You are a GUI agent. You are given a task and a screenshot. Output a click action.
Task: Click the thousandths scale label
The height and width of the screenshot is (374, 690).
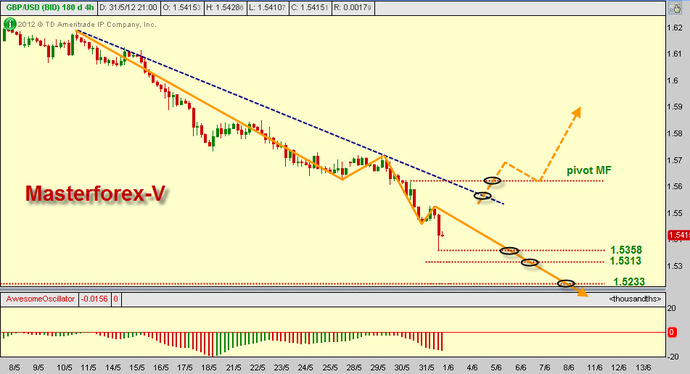click(635, 299)
